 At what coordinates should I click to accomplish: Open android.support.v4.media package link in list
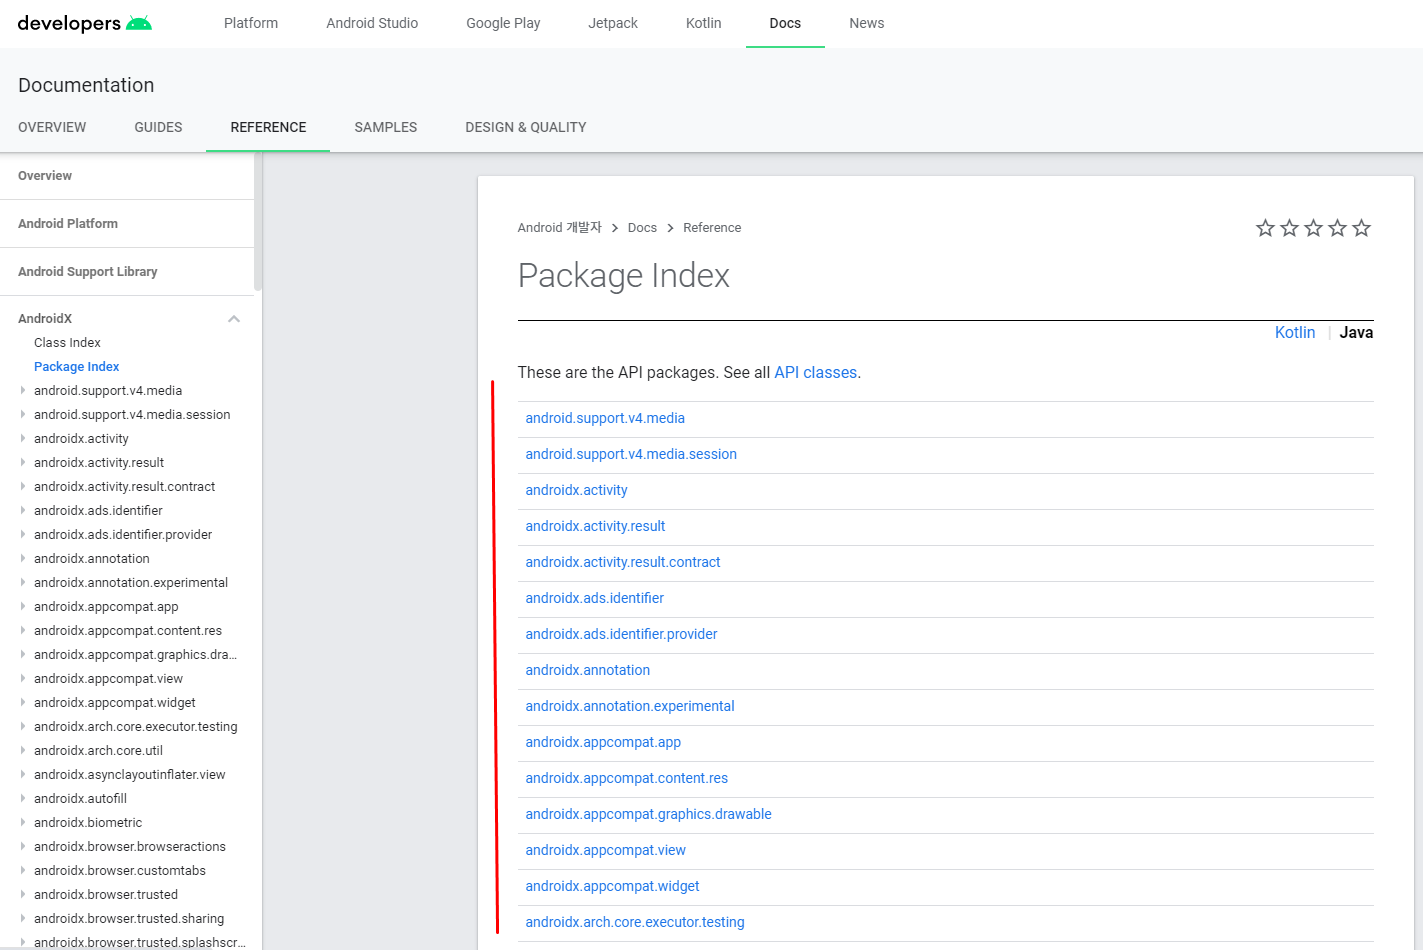click(x=605, y=418)
